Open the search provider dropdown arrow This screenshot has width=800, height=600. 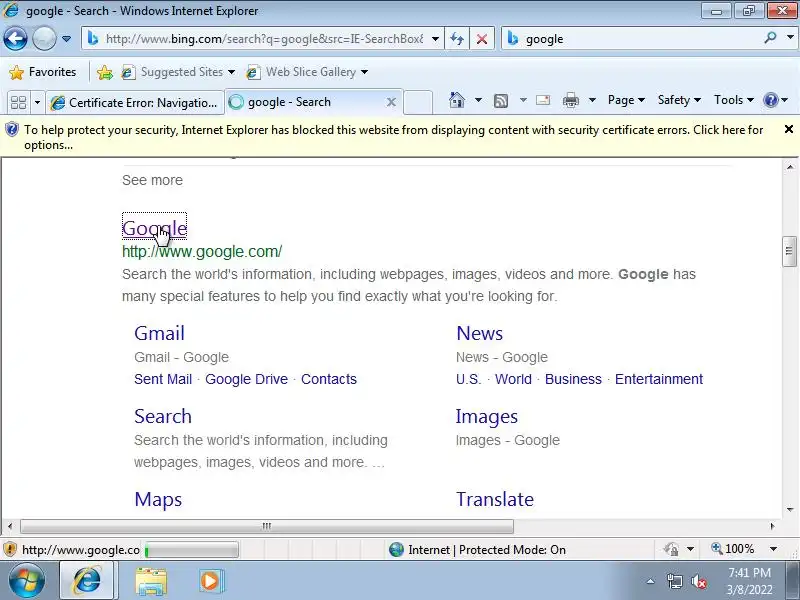(790, 38)
